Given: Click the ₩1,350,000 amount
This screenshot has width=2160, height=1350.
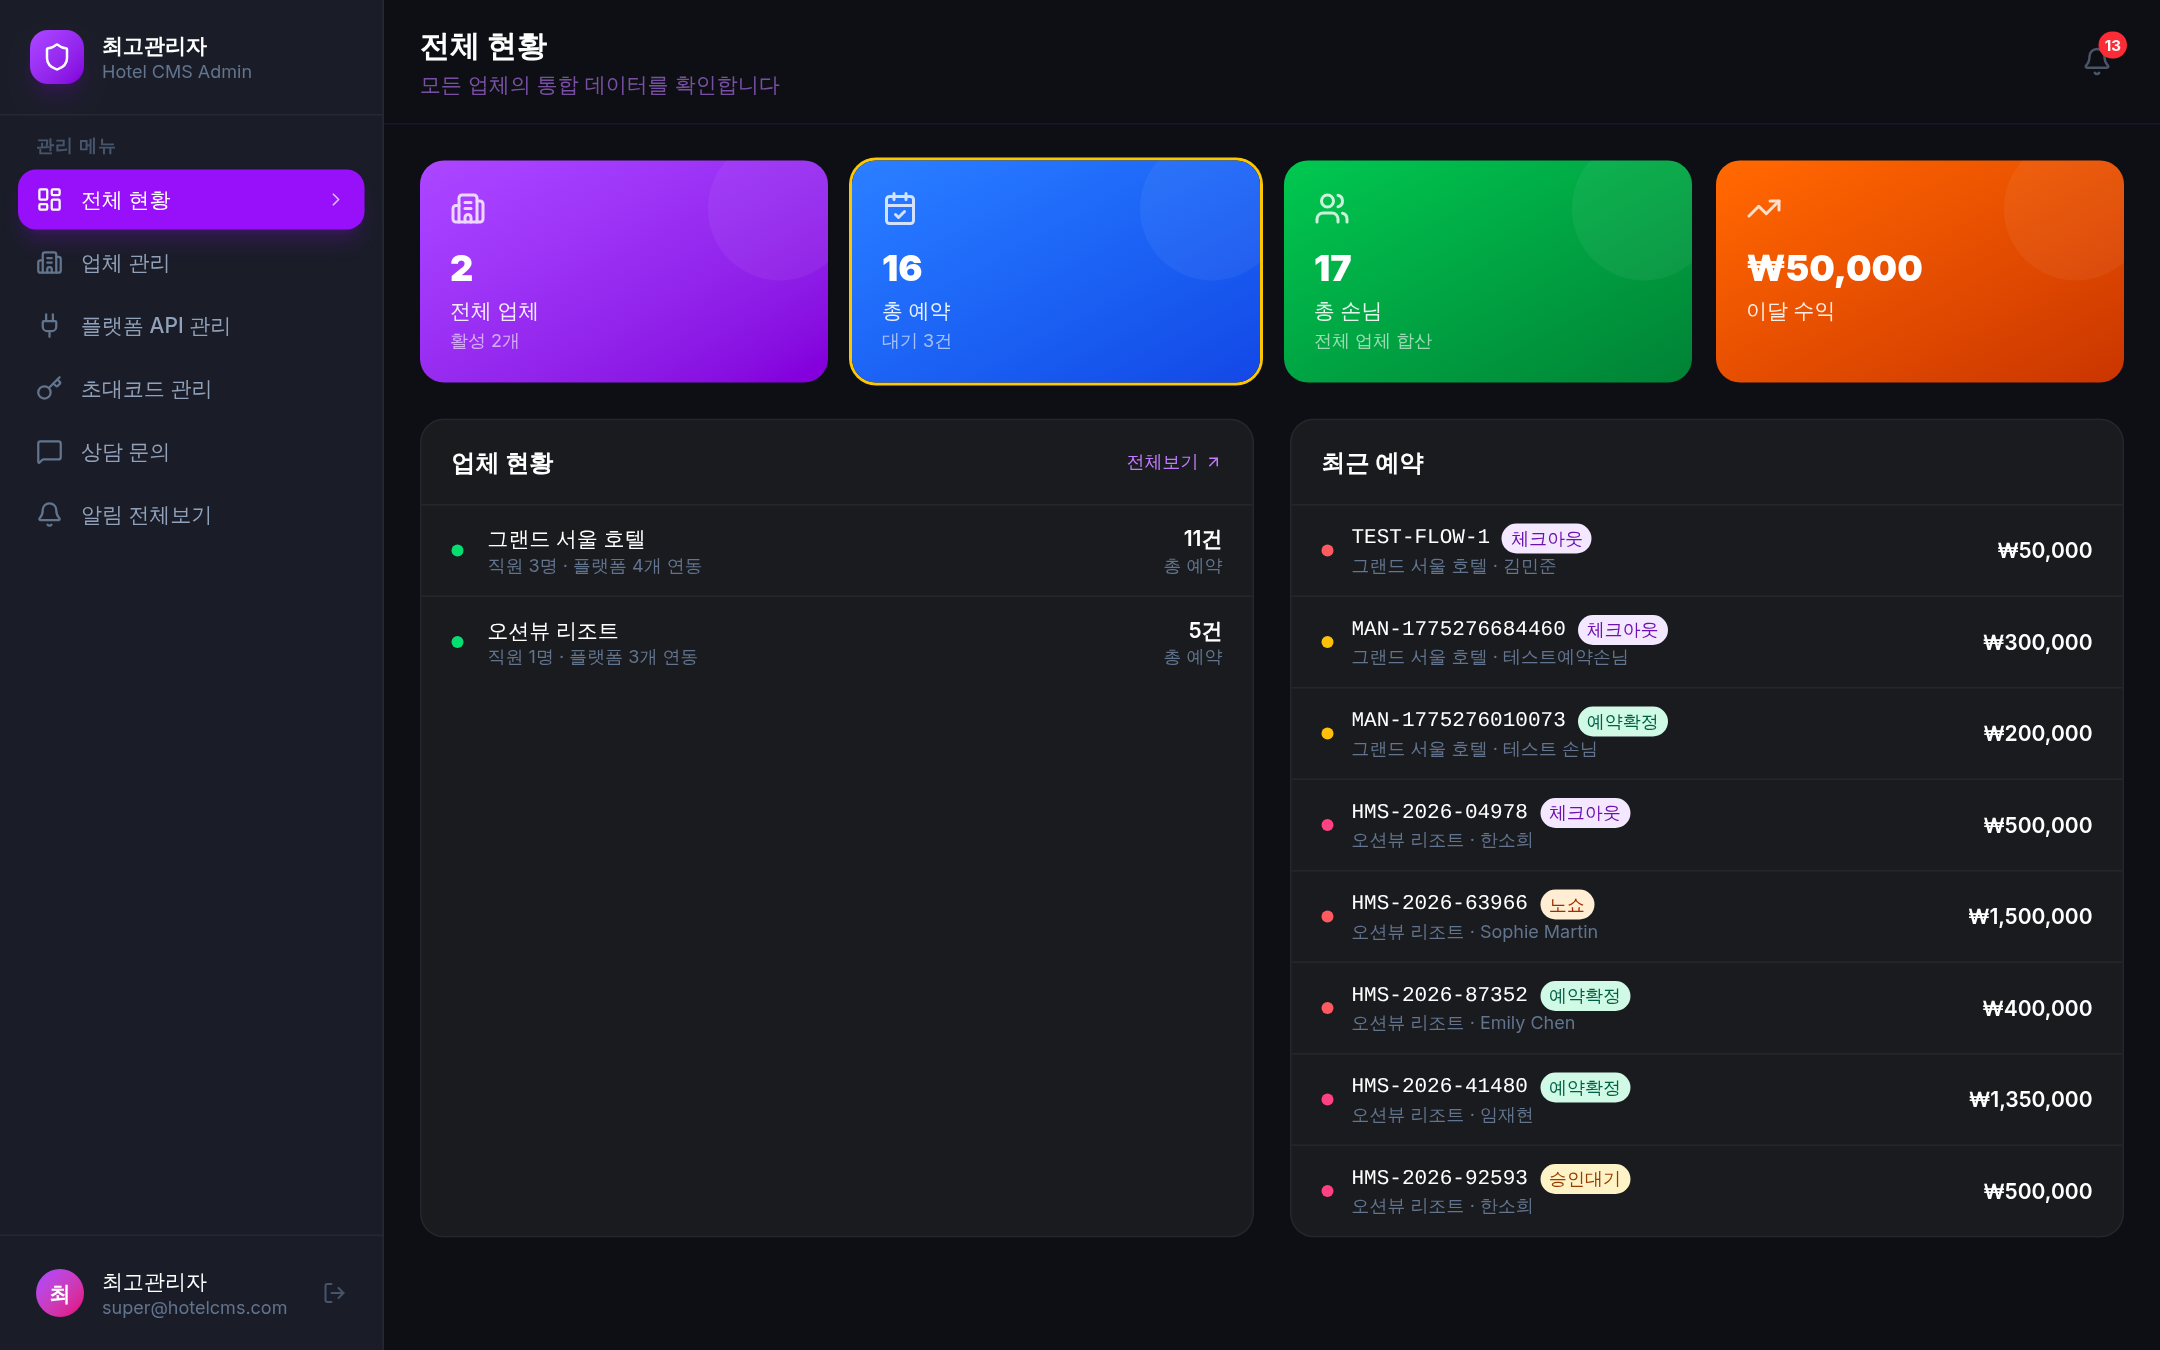Looking at the screenshot, I should tap(2030, 1099).
